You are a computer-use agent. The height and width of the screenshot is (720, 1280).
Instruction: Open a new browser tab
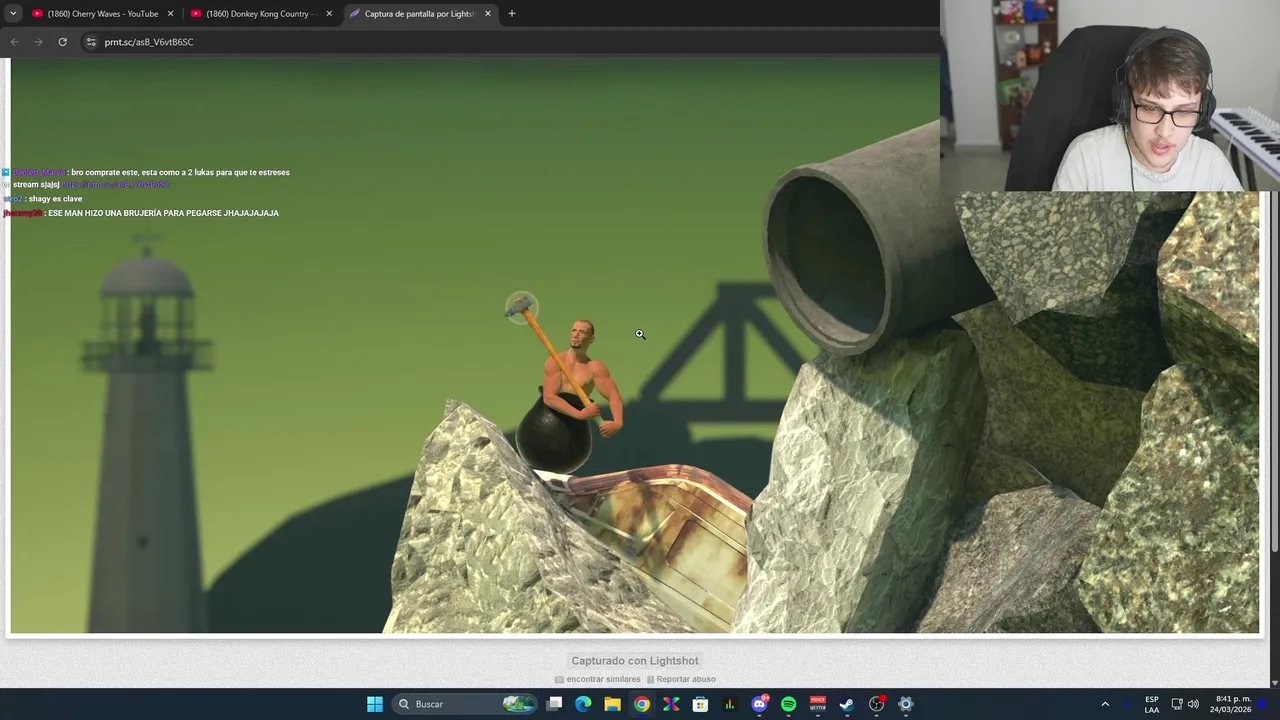tap(512, 14)
